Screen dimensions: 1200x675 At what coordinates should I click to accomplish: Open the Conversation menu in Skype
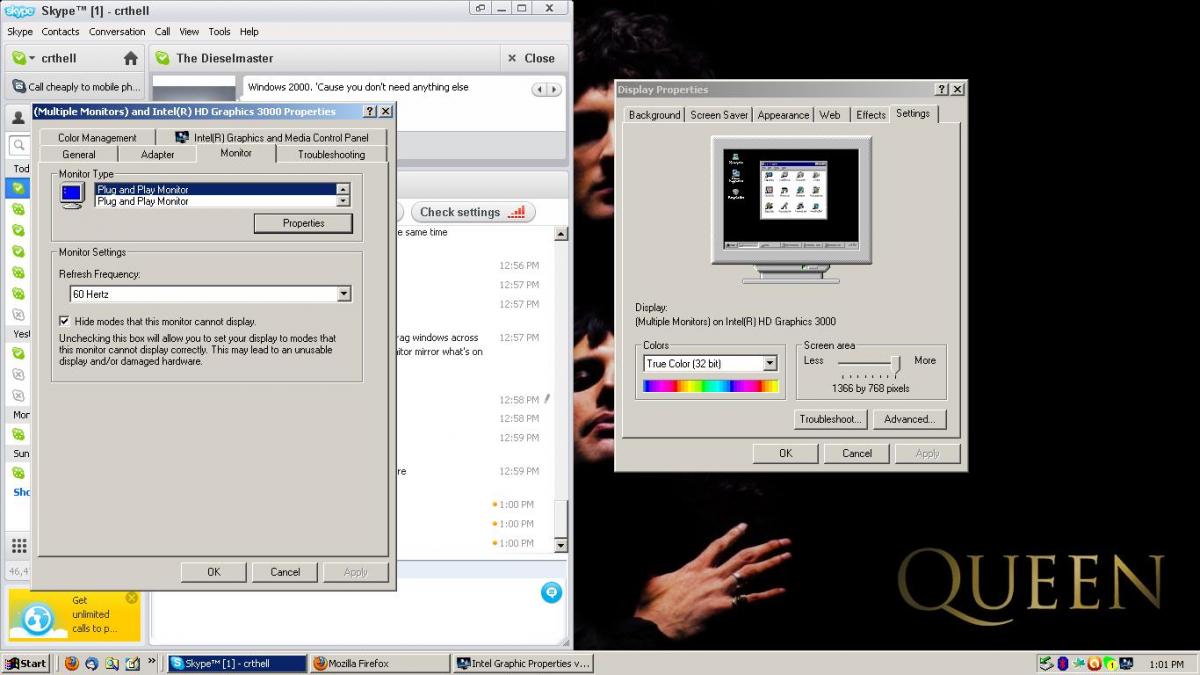[x=117, y=31]
